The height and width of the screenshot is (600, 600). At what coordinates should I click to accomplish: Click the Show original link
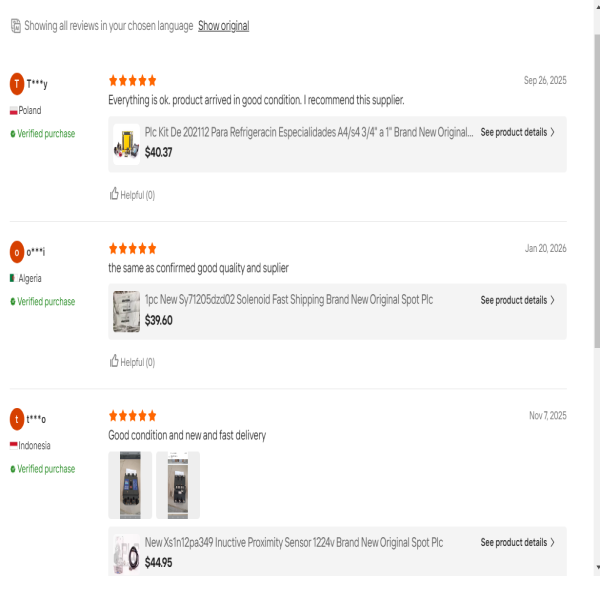coord(223,26)
